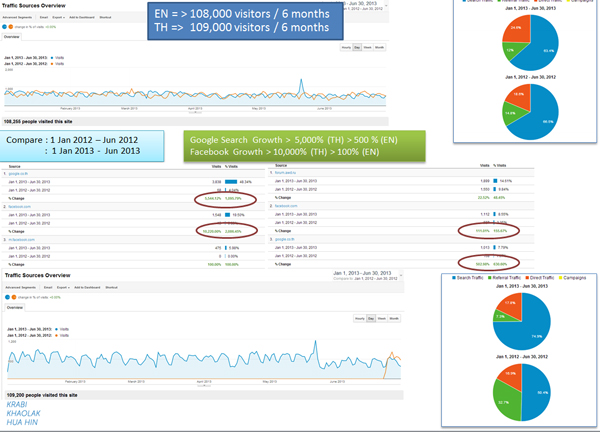Click blue 2013 Visits legend dot in 108,255-visitors chart
Viewport: 600px width, 432px height.
tap(52, 58)
